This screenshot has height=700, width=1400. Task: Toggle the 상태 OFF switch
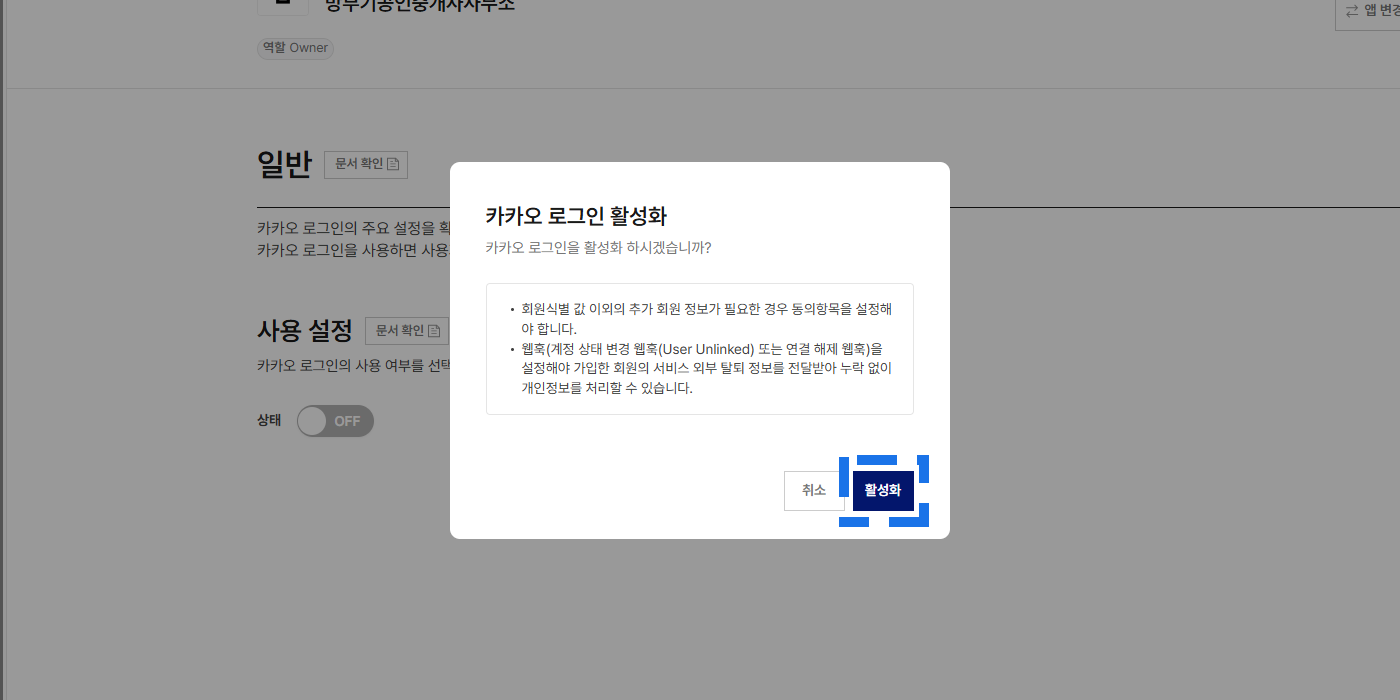coord(335,421)
